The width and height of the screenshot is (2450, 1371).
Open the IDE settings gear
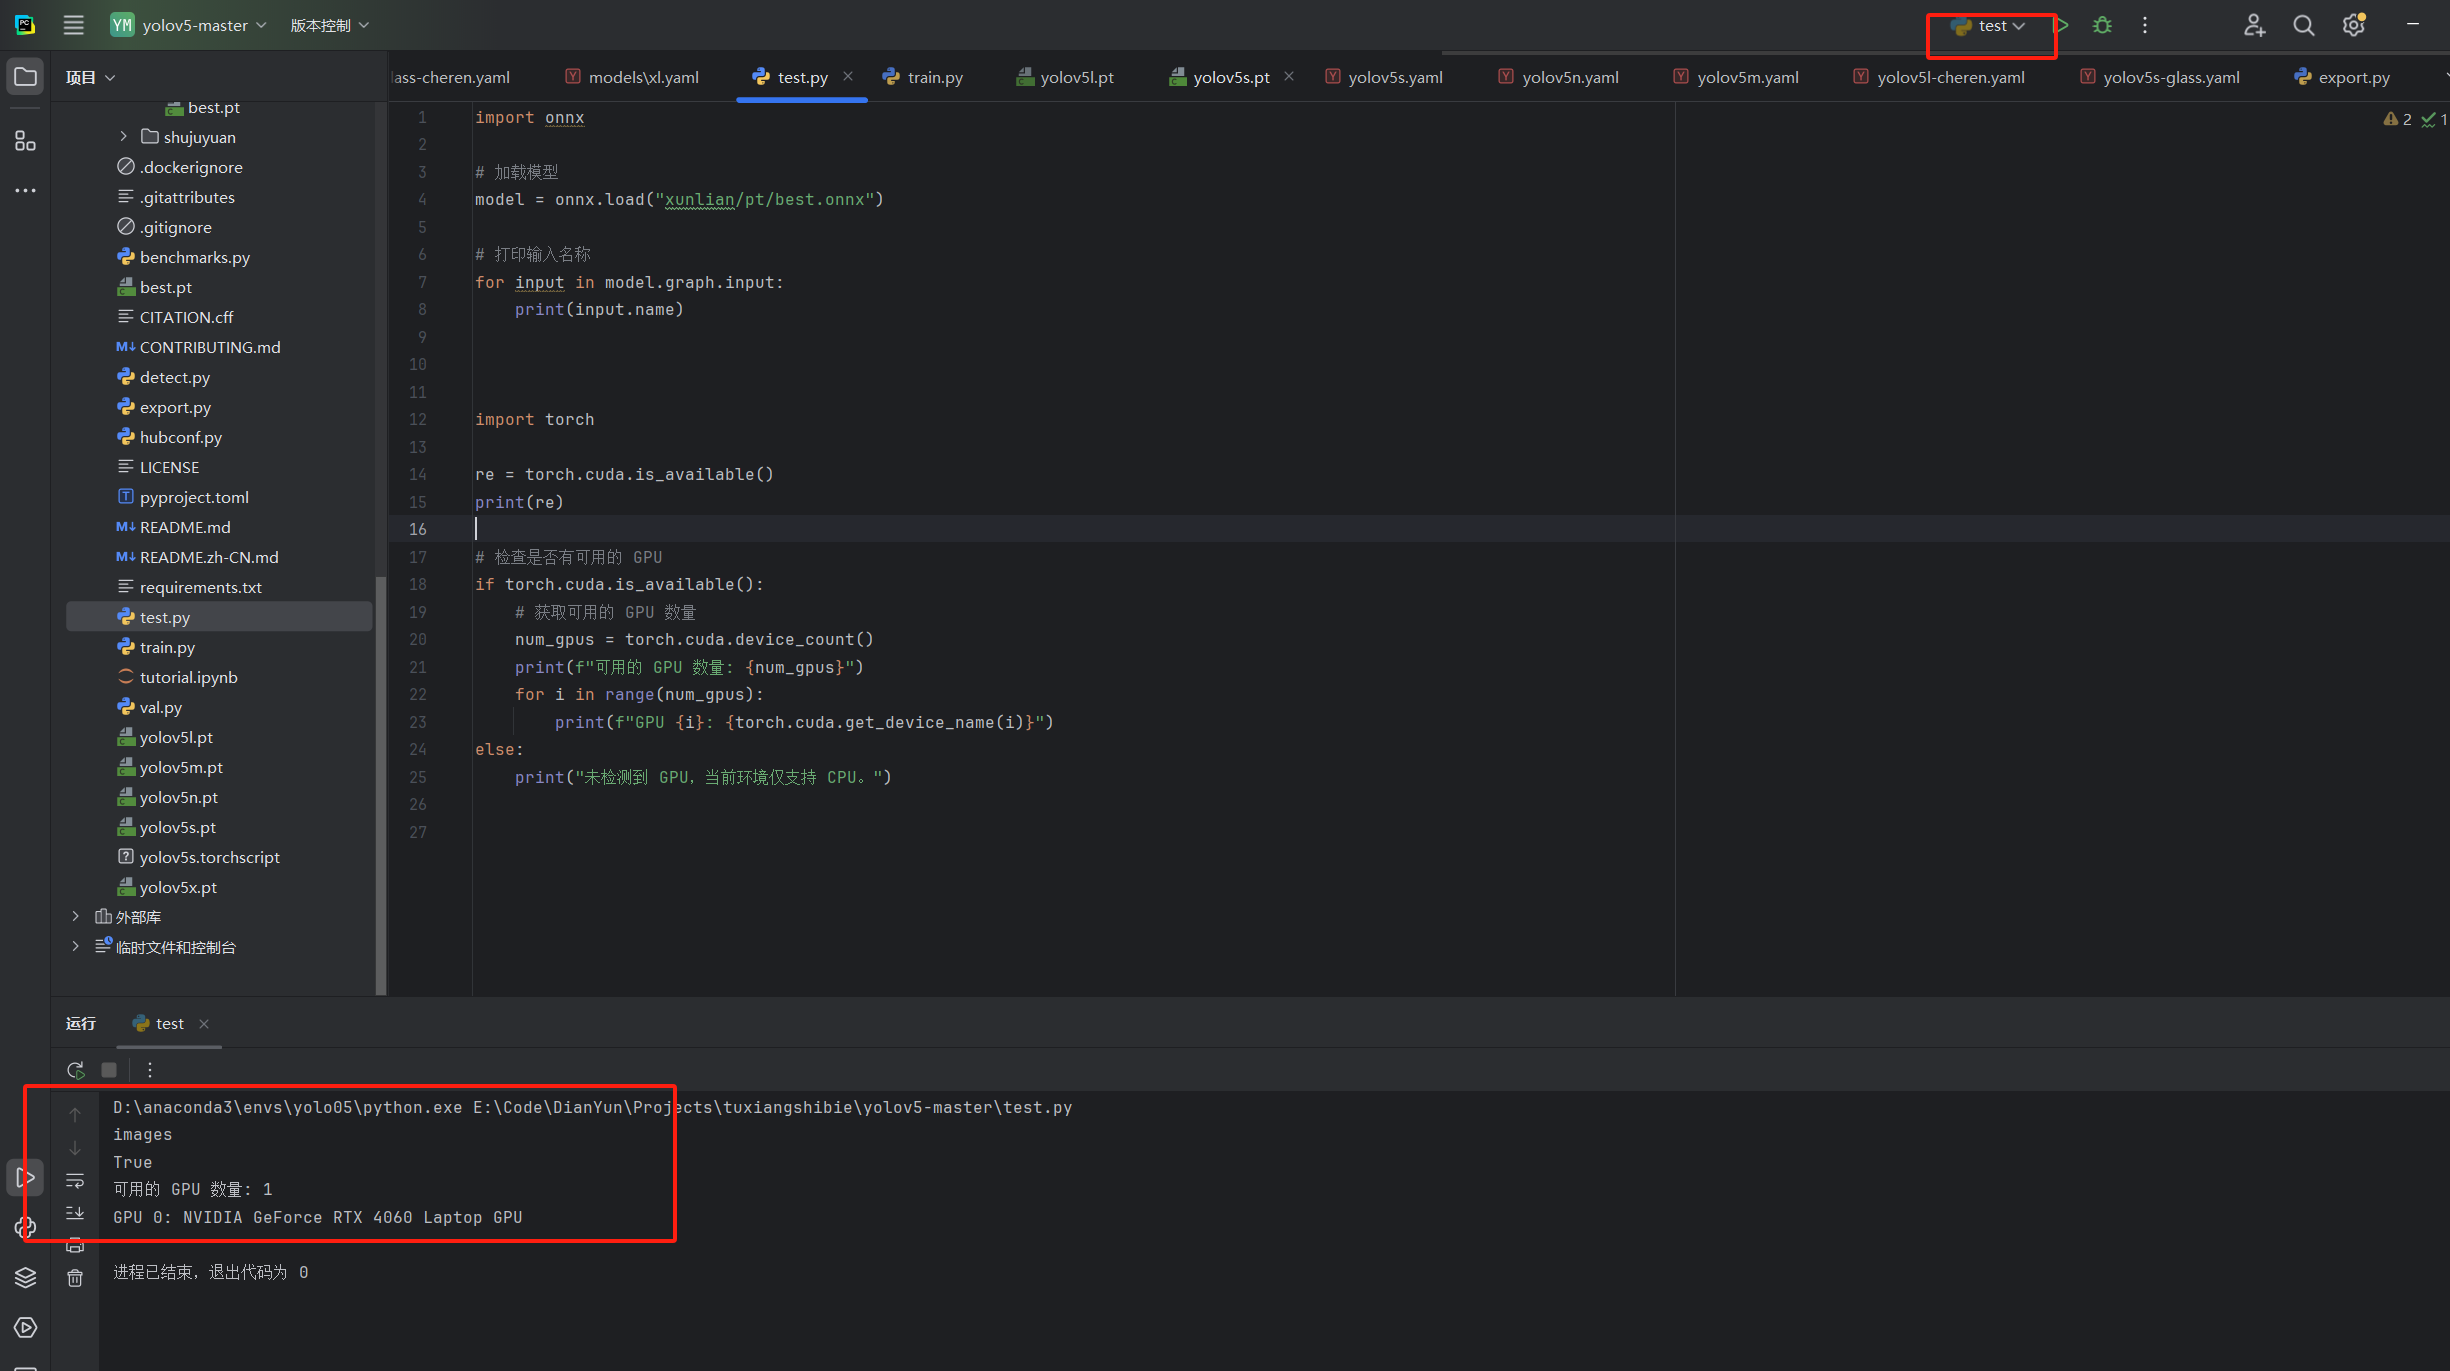pos(2353,26)
